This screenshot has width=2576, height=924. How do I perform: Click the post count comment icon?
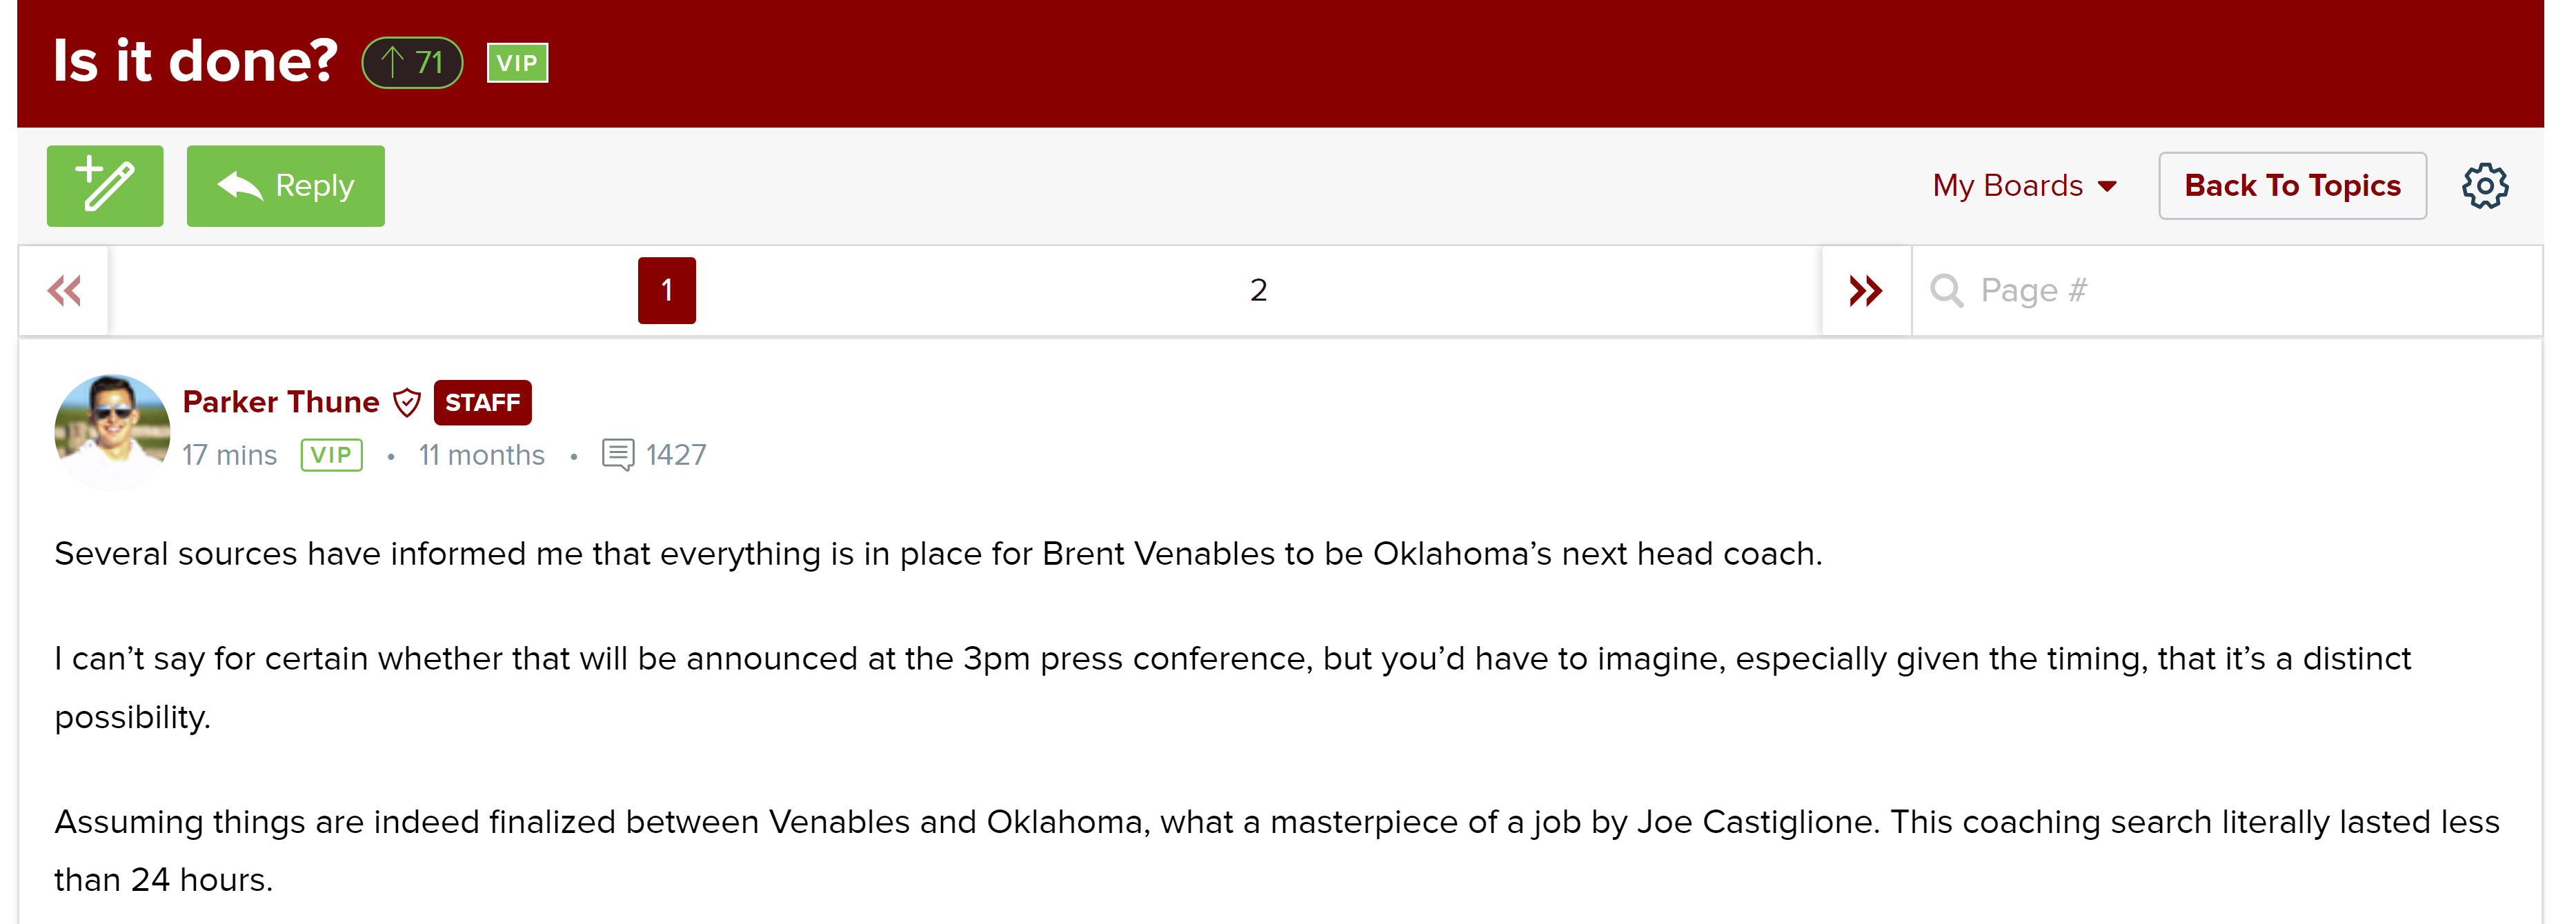click(618, 455)
